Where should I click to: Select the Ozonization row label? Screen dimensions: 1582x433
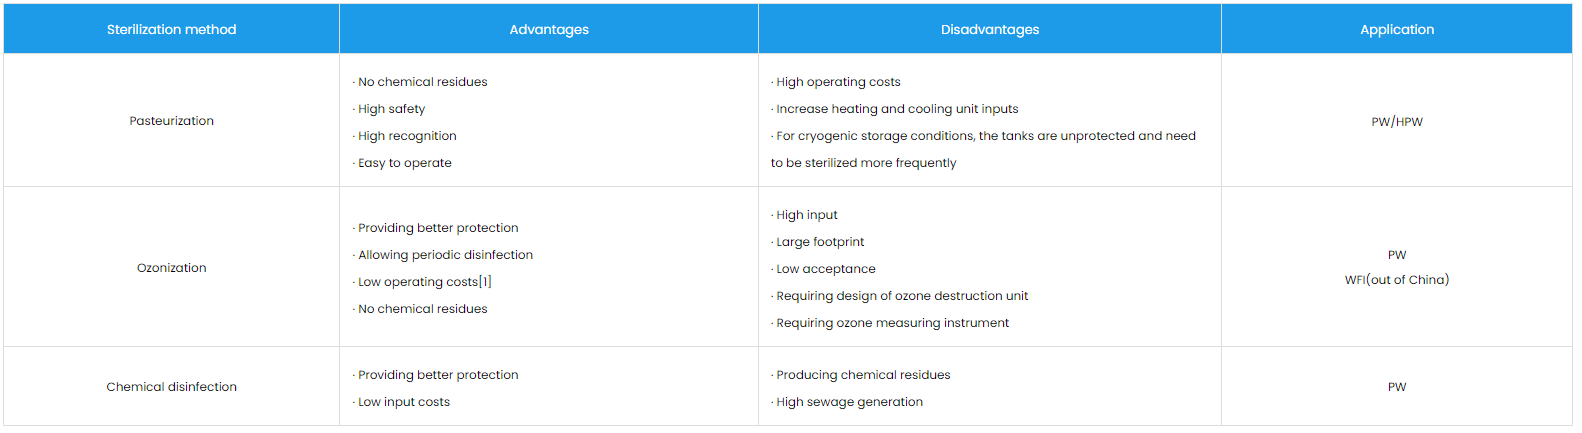click(x=171, y=268)
